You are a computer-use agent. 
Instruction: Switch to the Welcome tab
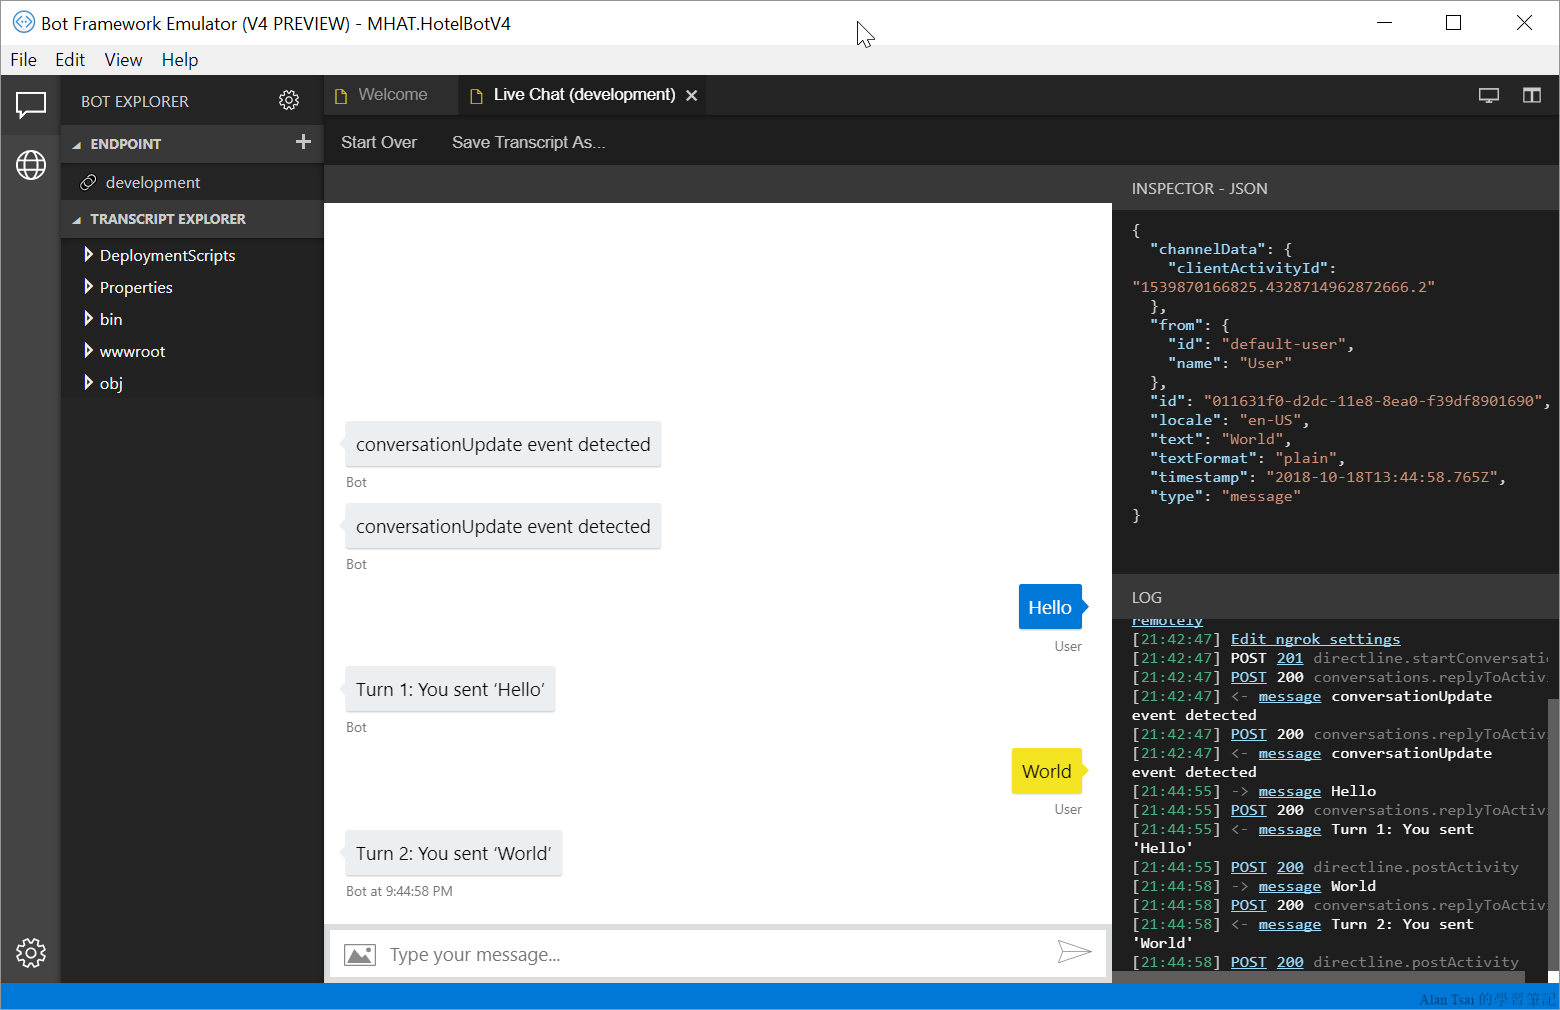tap(391, 95)
